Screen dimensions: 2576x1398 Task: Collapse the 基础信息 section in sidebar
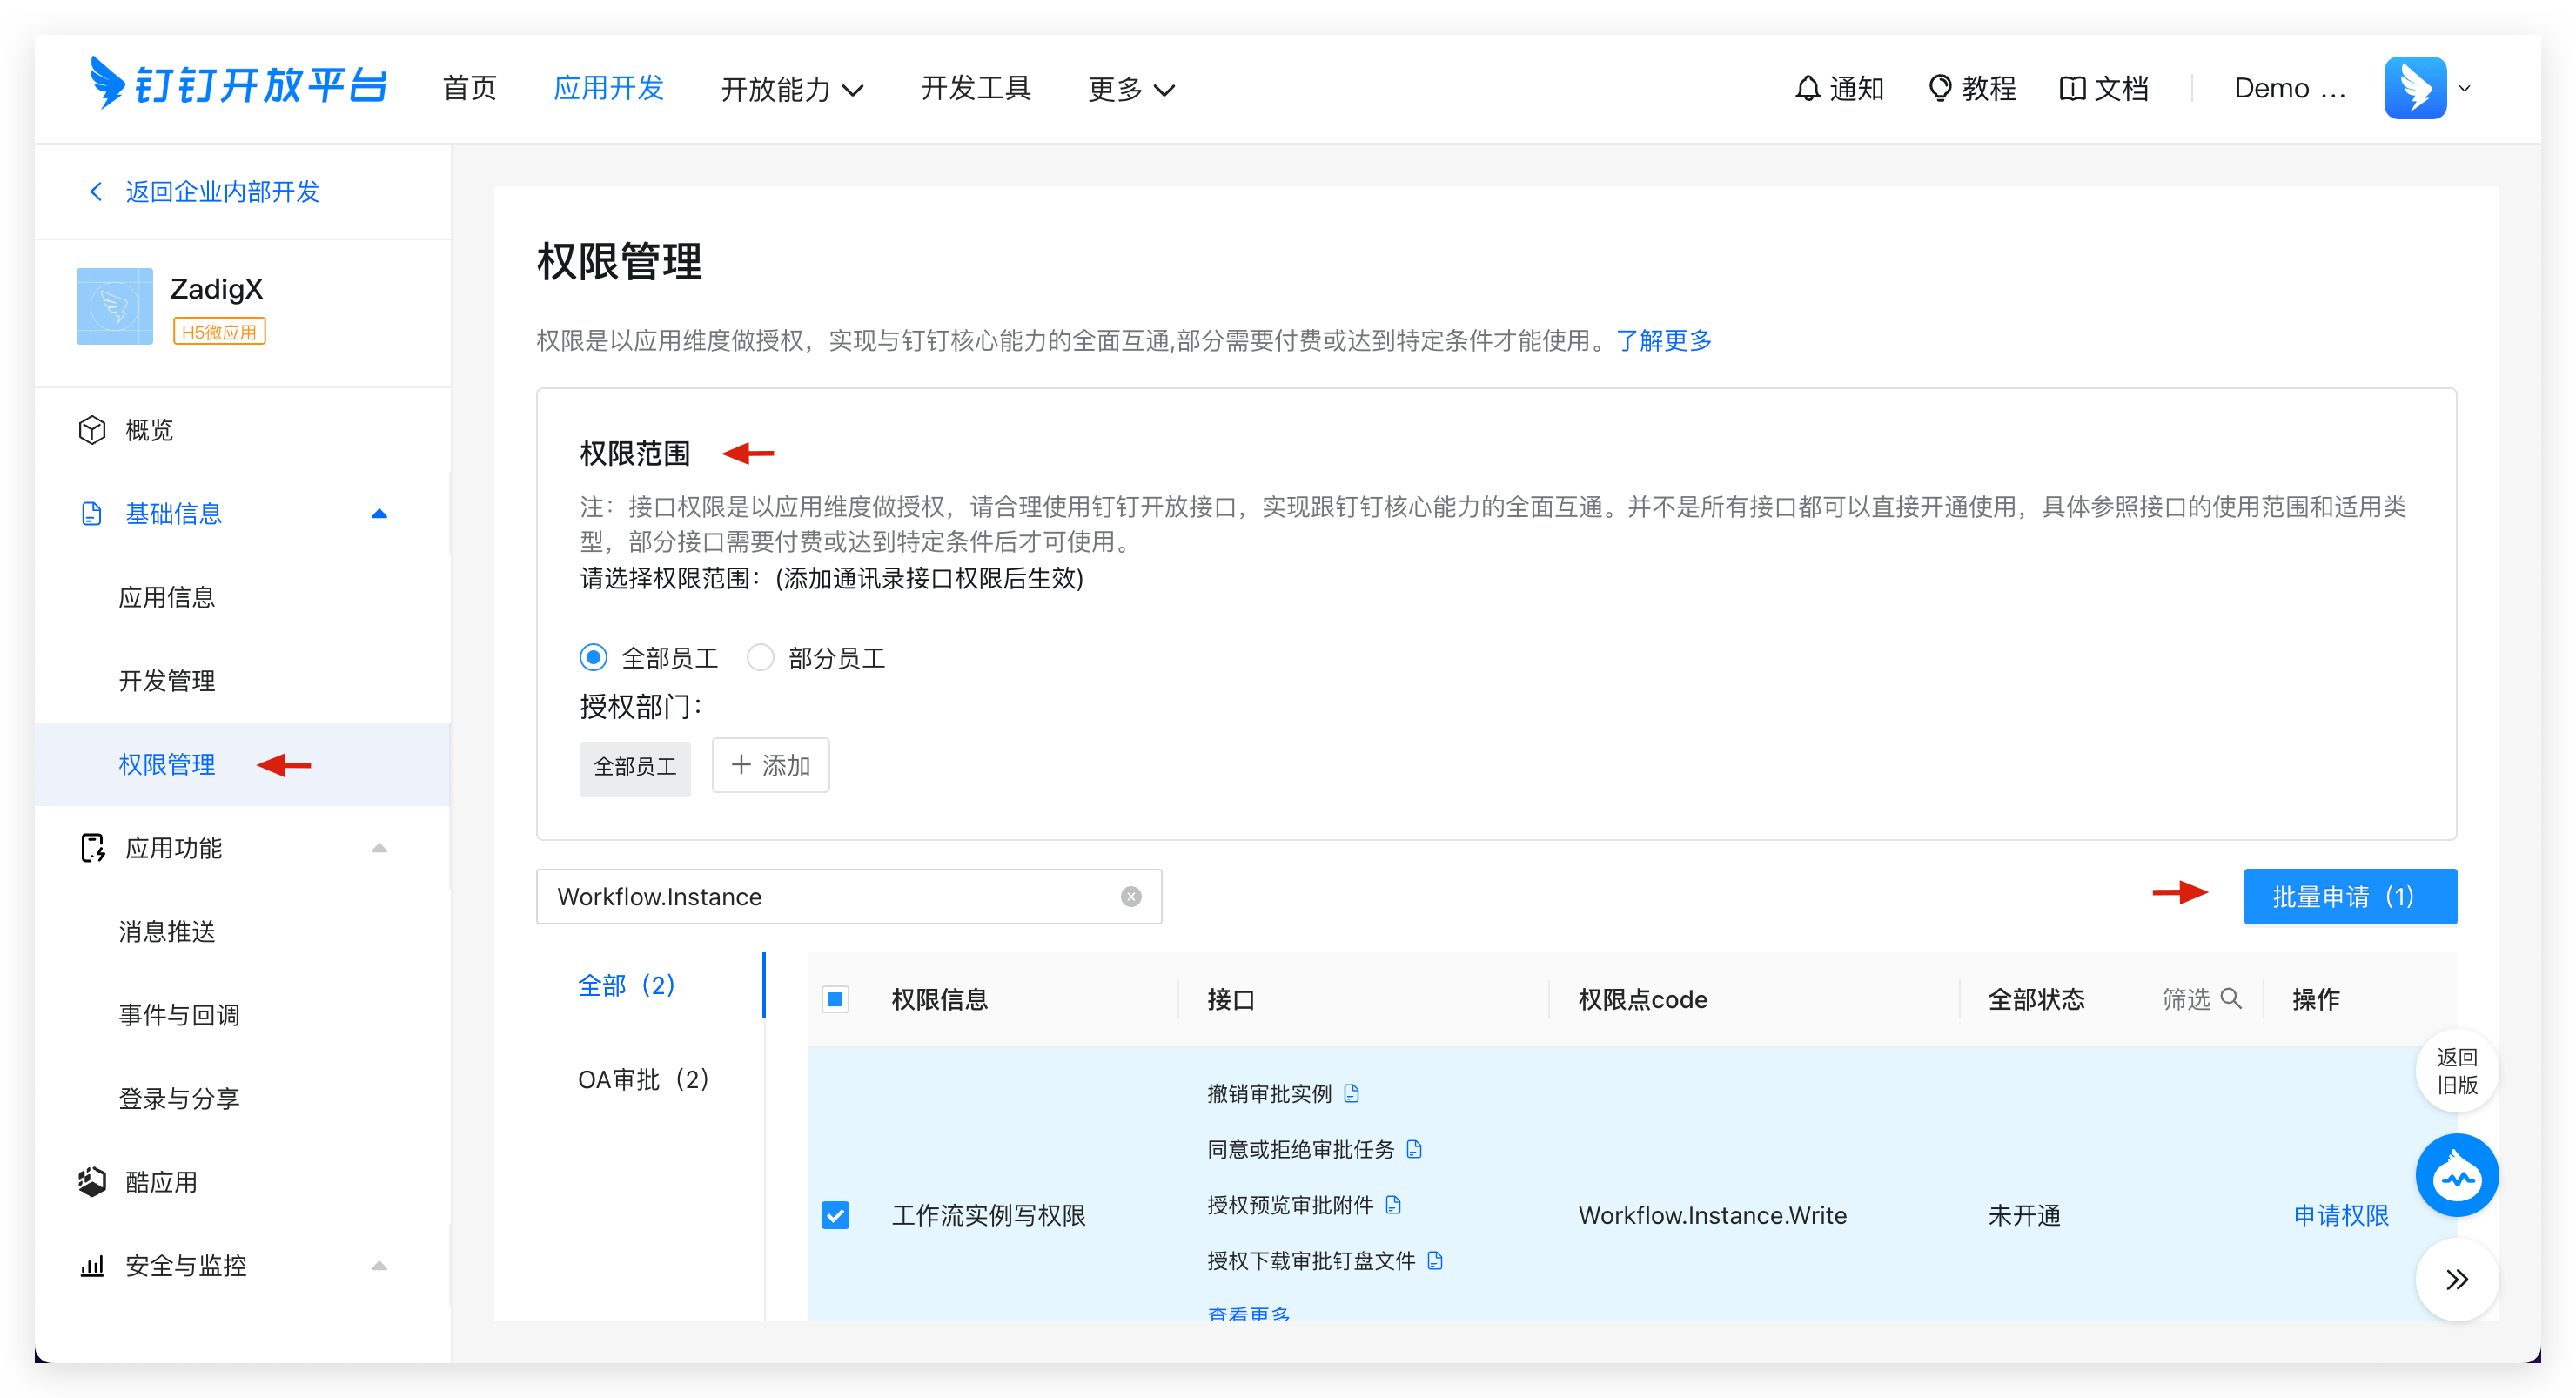tap(379, 513)
